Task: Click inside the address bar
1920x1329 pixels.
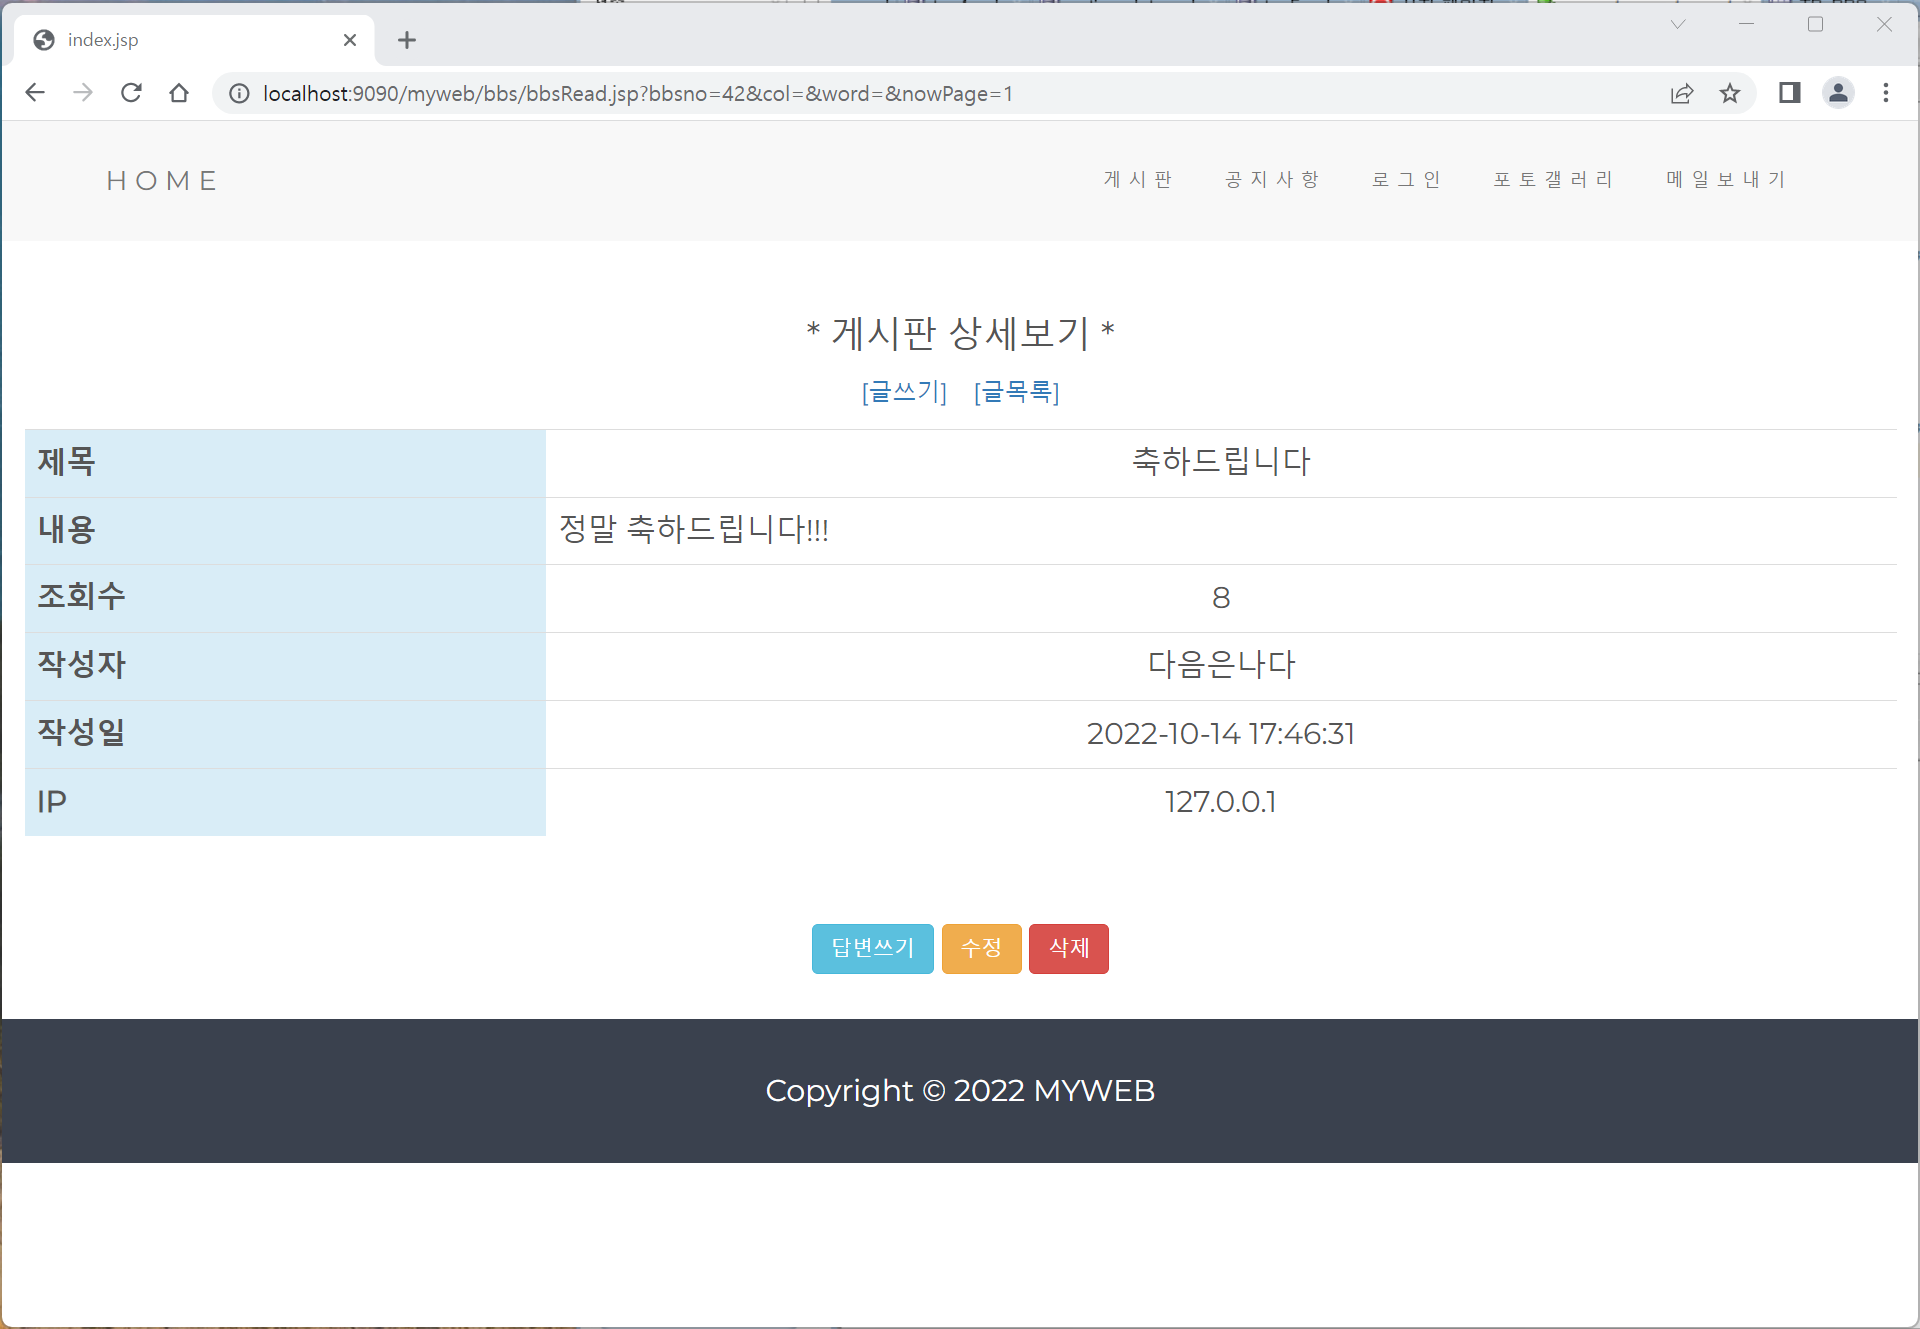Action: (x=700, y=93)
